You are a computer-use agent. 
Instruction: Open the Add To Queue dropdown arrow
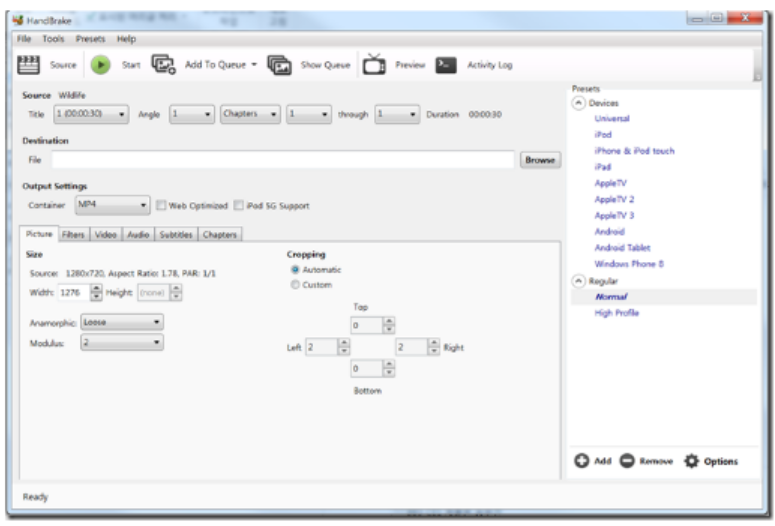coord(254,65)
